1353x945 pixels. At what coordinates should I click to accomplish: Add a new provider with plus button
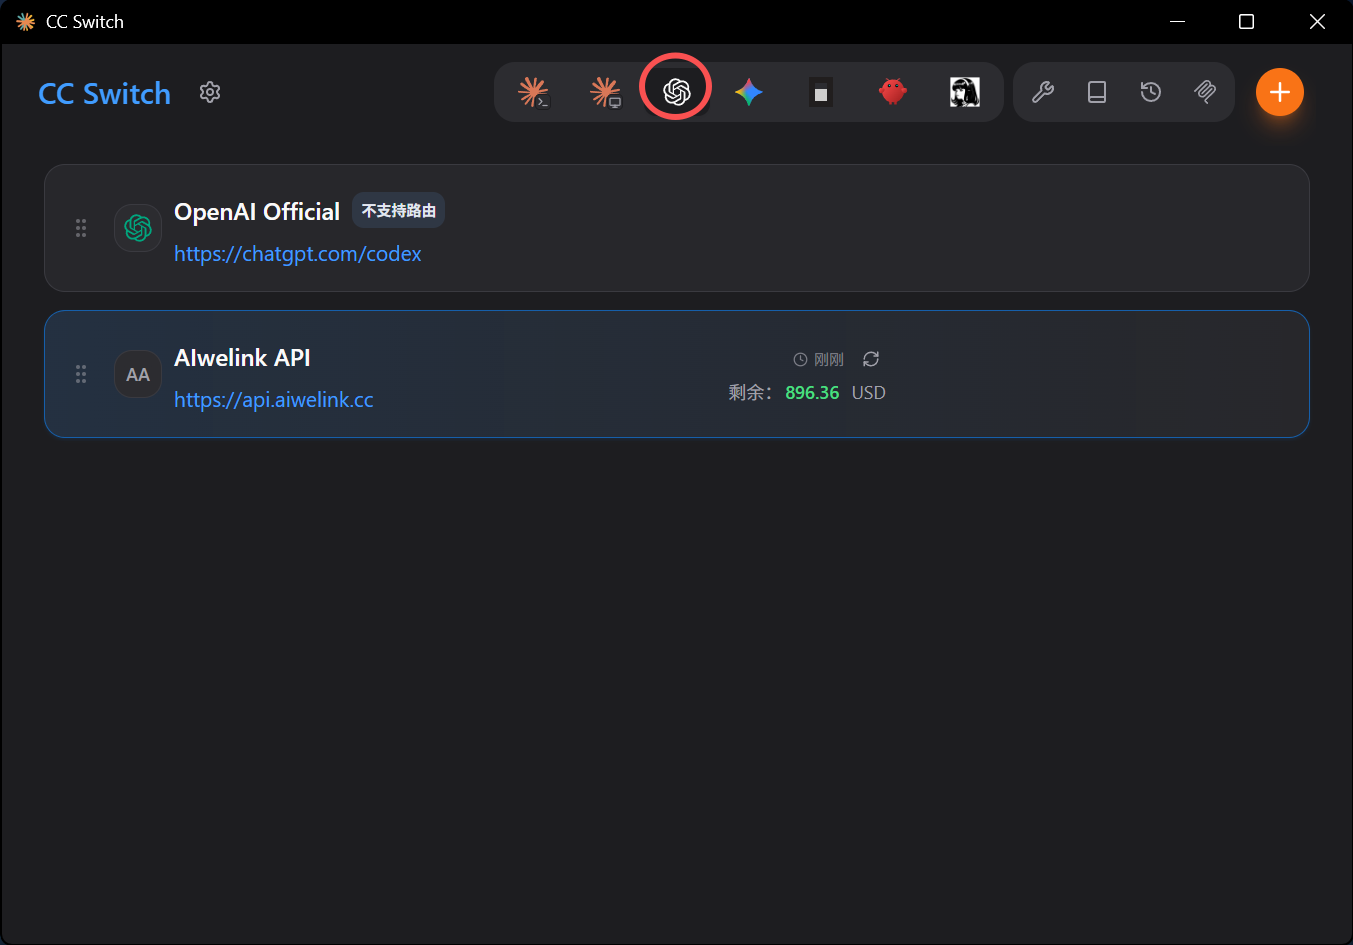[1280, 92]
